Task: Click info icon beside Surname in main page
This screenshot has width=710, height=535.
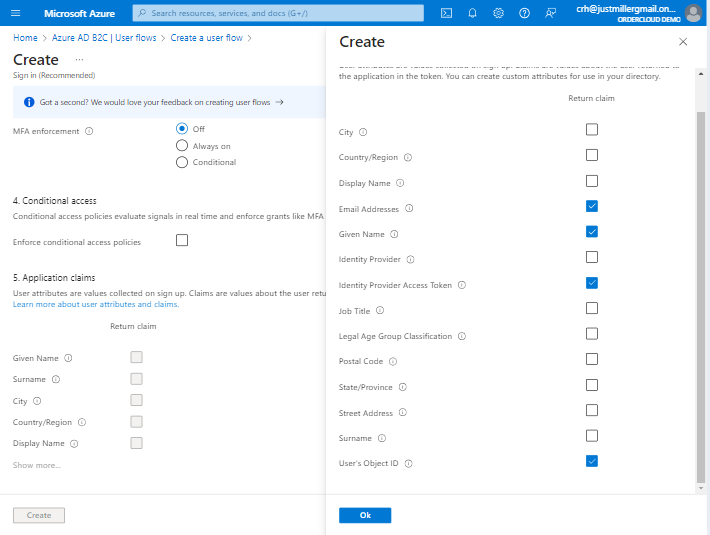Action: pyautogui.click(x=56, y=379)
